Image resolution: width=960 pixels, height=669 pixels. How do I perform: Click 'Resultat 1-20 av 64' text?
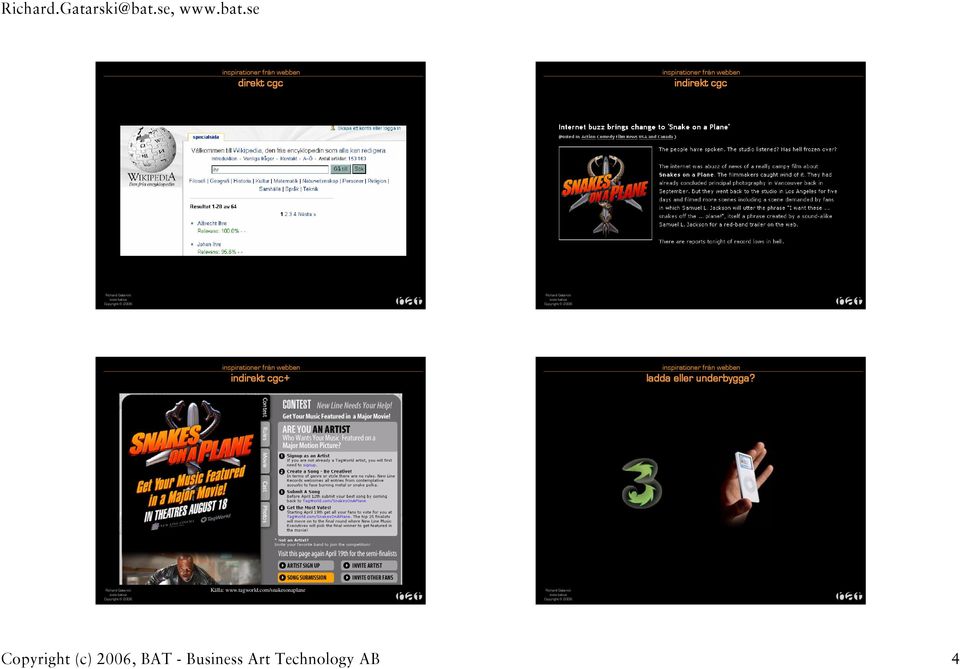(x=213, y=206)
